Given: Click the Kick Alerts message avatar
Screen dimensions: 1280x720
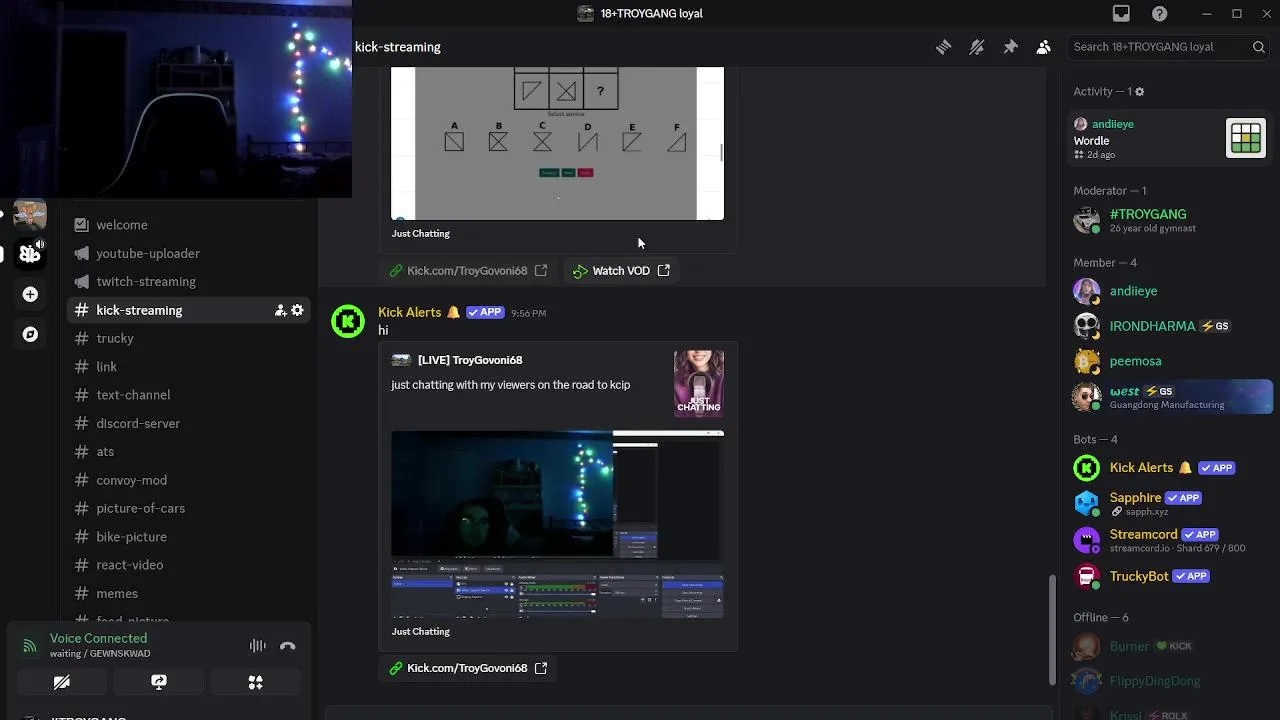Looking at the screenshot, I should click(348, 321).
